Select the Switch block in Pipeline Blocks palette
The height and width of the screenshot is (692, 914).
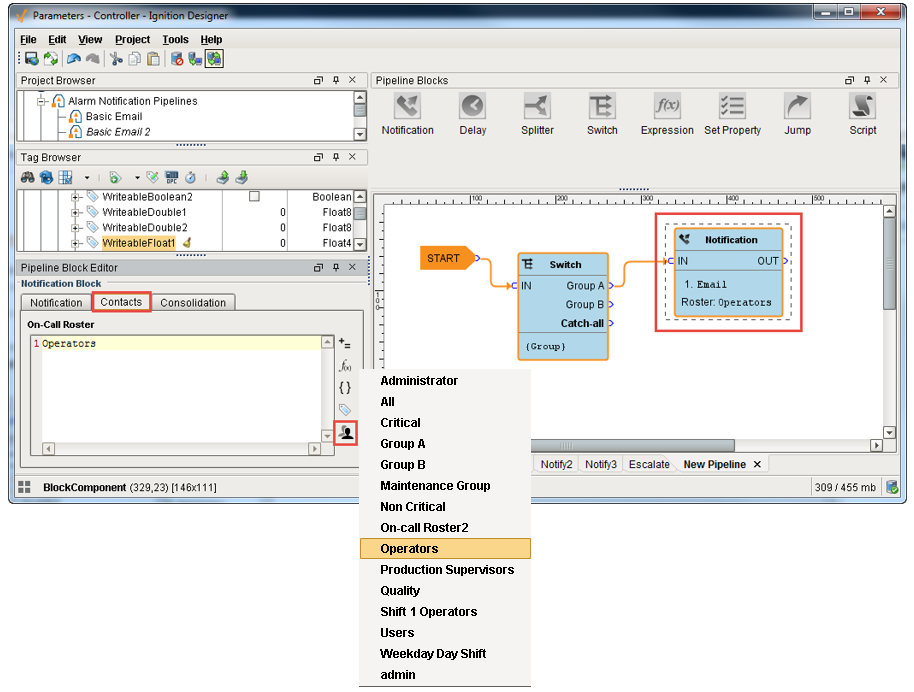[602, 115]
